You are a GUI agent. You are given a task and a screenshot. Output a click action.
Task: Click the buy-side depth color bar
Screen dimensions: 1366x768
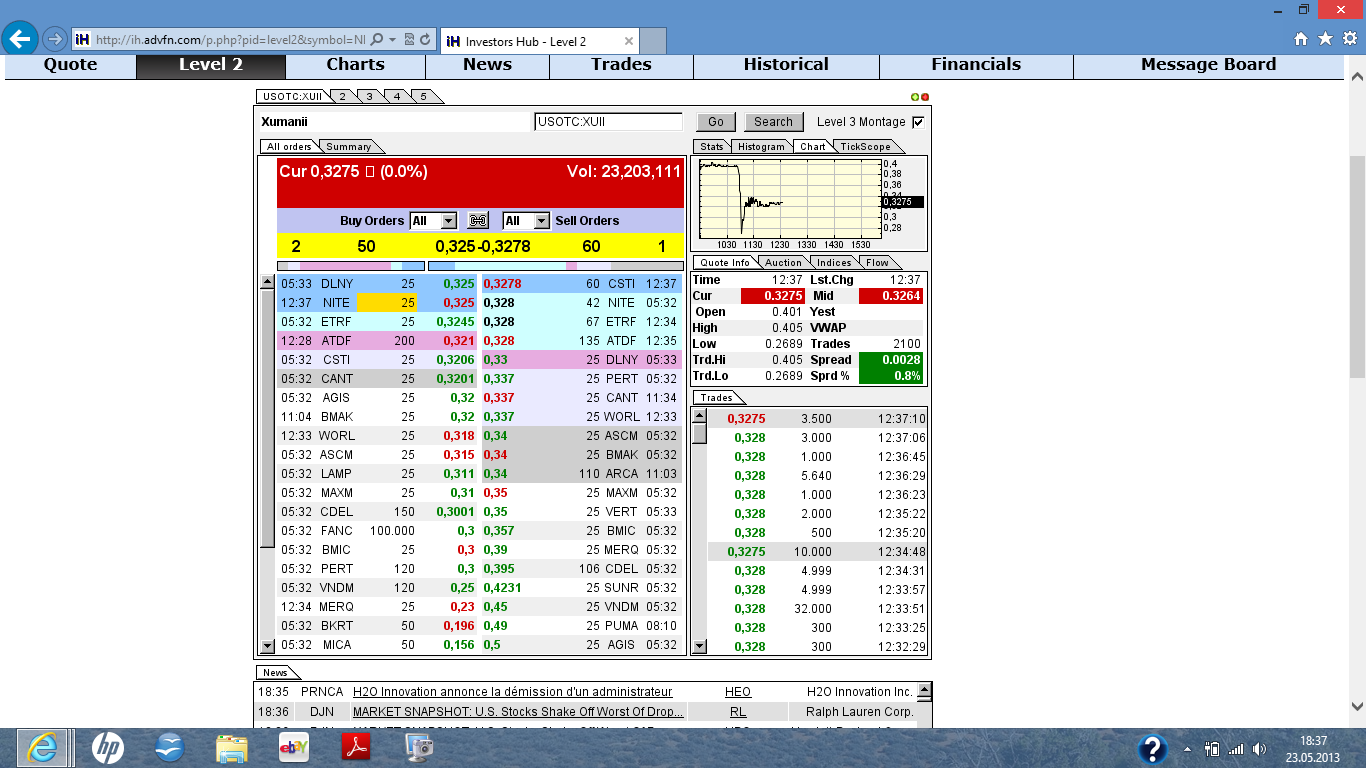(x=351, y=266)
